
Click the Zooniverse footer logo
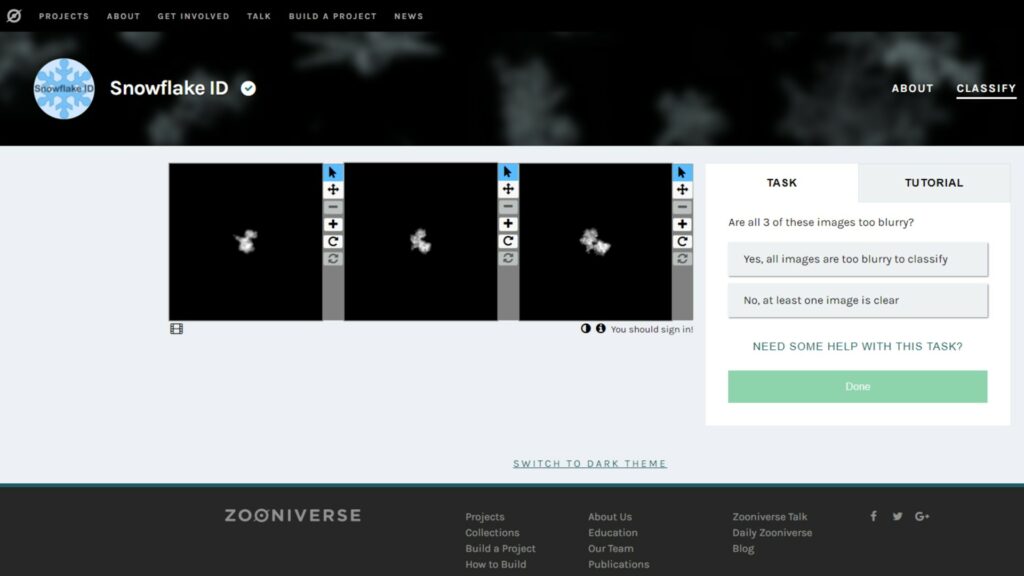(x=293, y=515)
